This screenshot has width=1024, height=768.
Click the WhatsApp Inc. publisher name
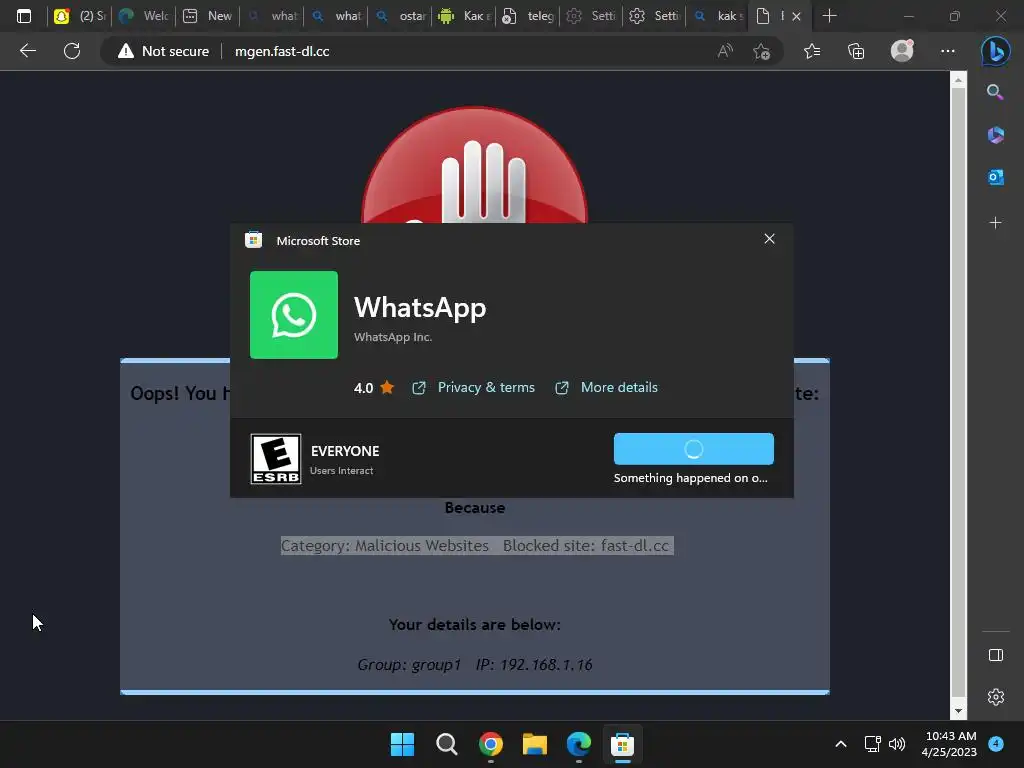pyautogui.click(x=392, y=337)
